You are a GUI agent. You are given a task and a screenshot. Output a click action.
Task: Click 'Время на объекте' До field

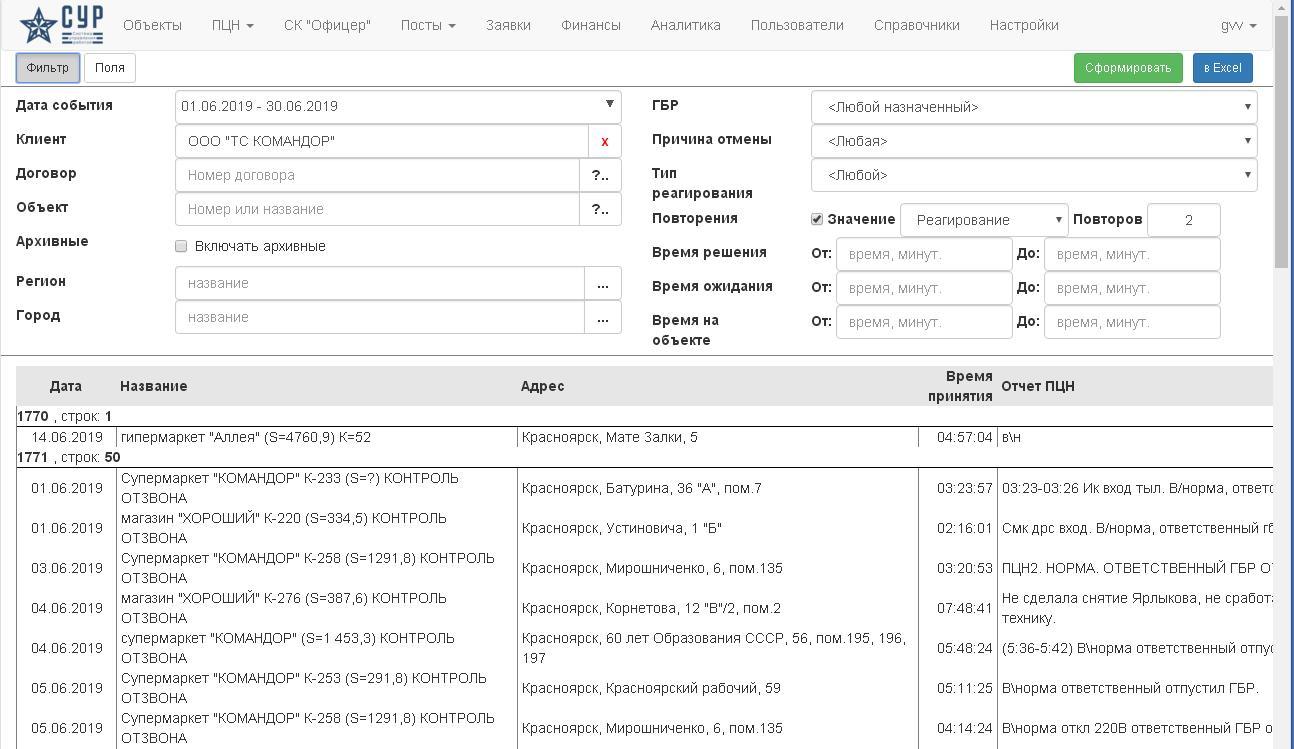pyautogui.click(x=1132, y=322)
